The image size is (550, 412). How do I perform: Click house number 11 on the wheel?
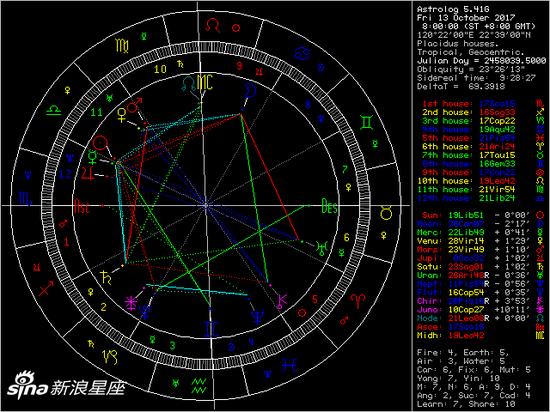pyautogui.click(x=97, y=112)
